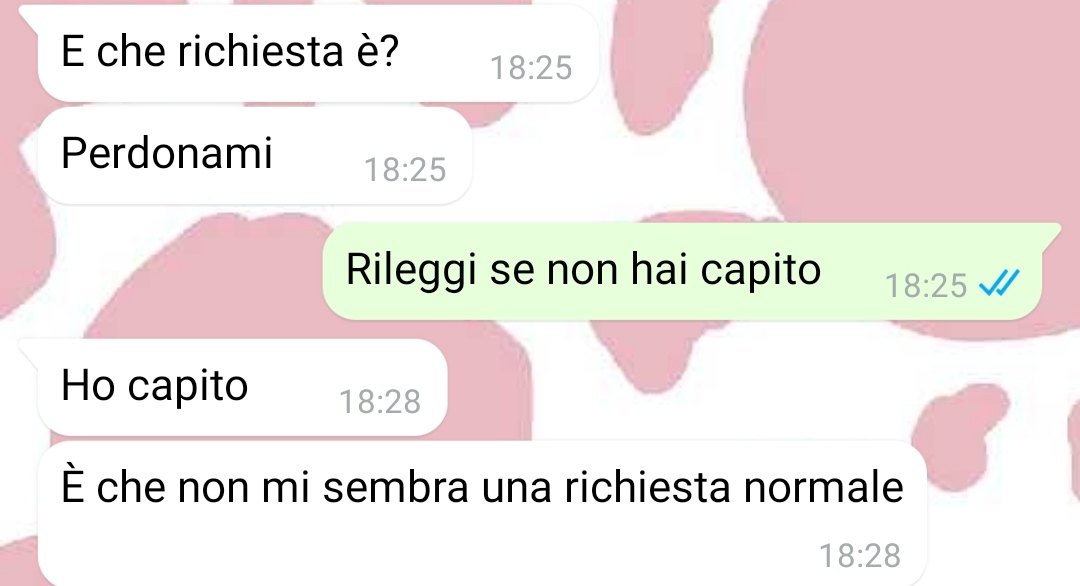Image resolution: width=1080 pixels, height=586 pixels.
Task: Click the word 'Rileggi' in the green bubble
Action: pyautogui.click(x=411, y=269)
